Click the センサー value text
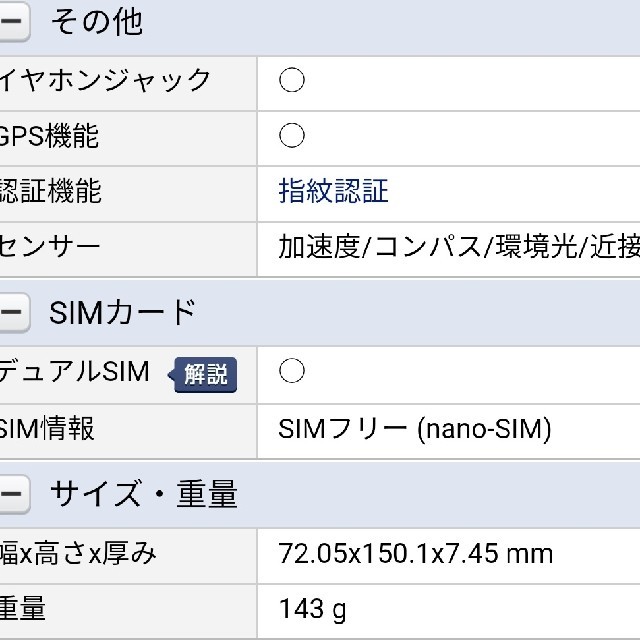This screenshot has height=640, width=640. point(459,247)
